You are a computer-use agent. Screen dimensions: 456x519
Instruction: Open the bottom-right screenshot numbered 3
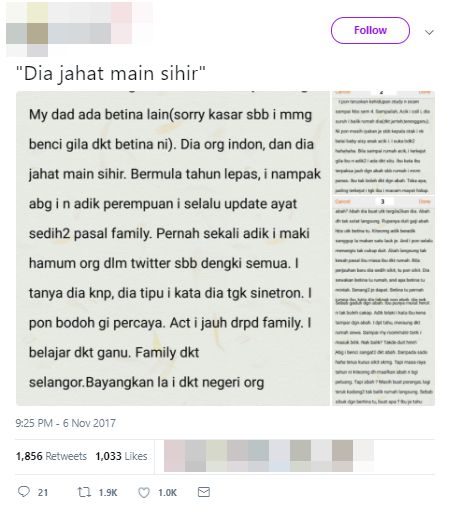[383, 301]
